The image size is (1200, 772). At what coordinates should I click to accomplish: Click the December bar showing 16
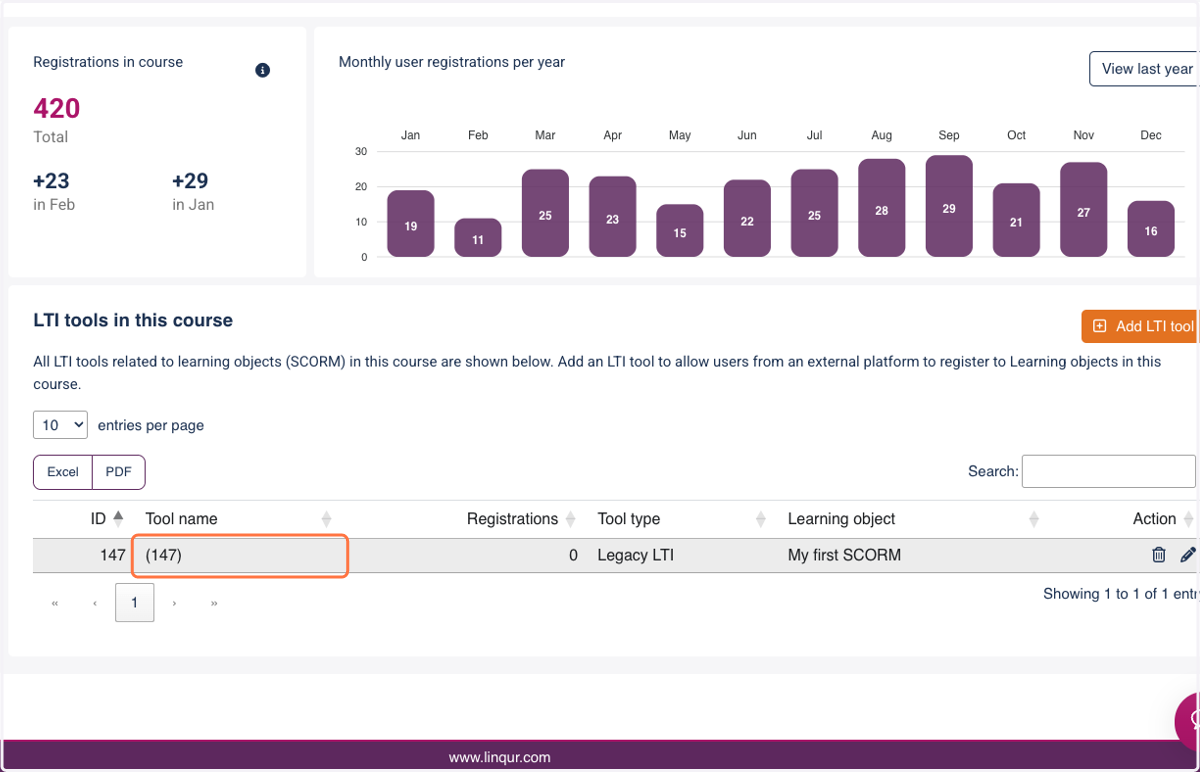(1151, 229)
